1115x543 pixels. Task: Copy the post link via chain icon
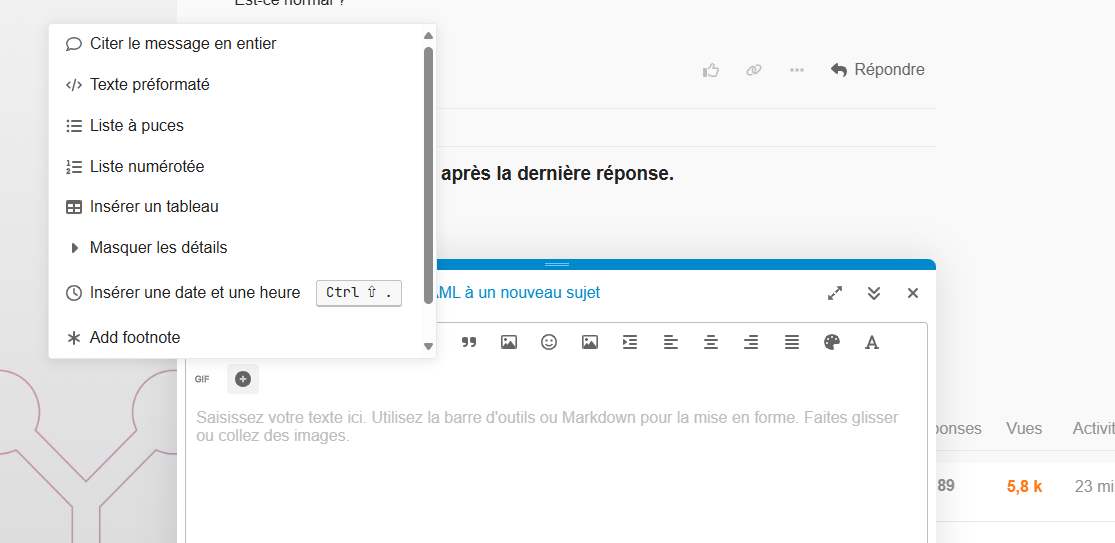click(754, 70)
